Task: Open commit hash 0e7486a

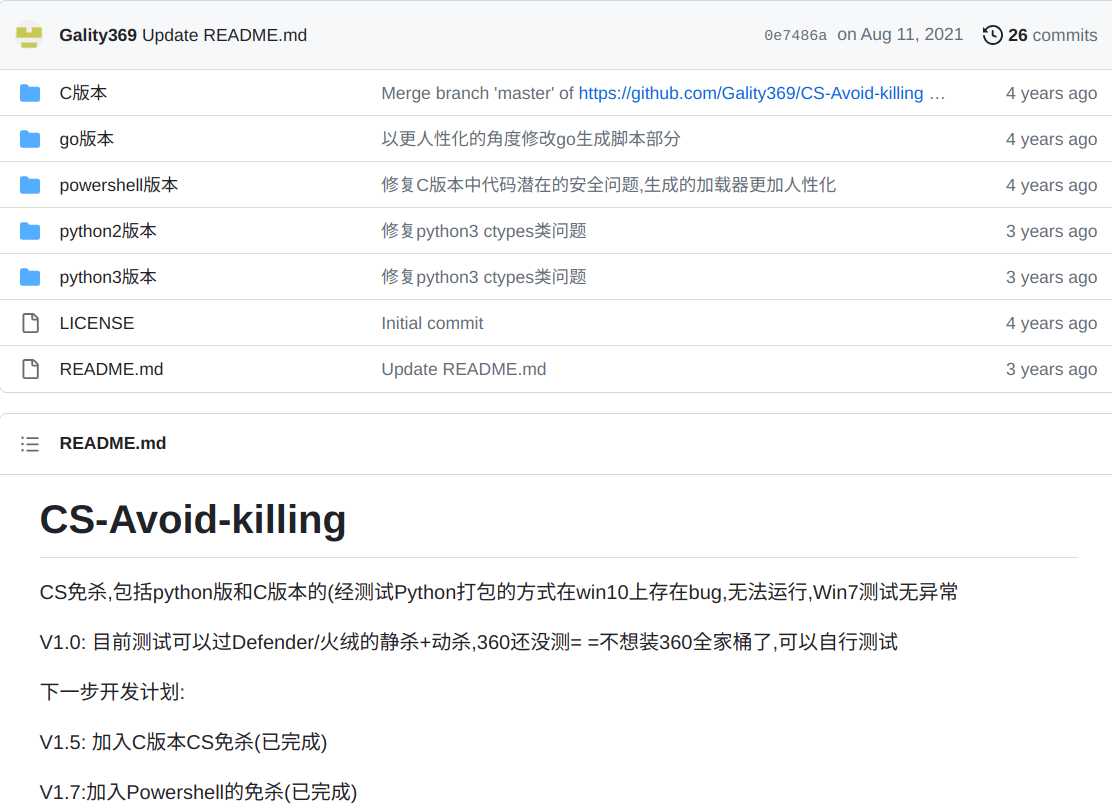Action: 795,35
